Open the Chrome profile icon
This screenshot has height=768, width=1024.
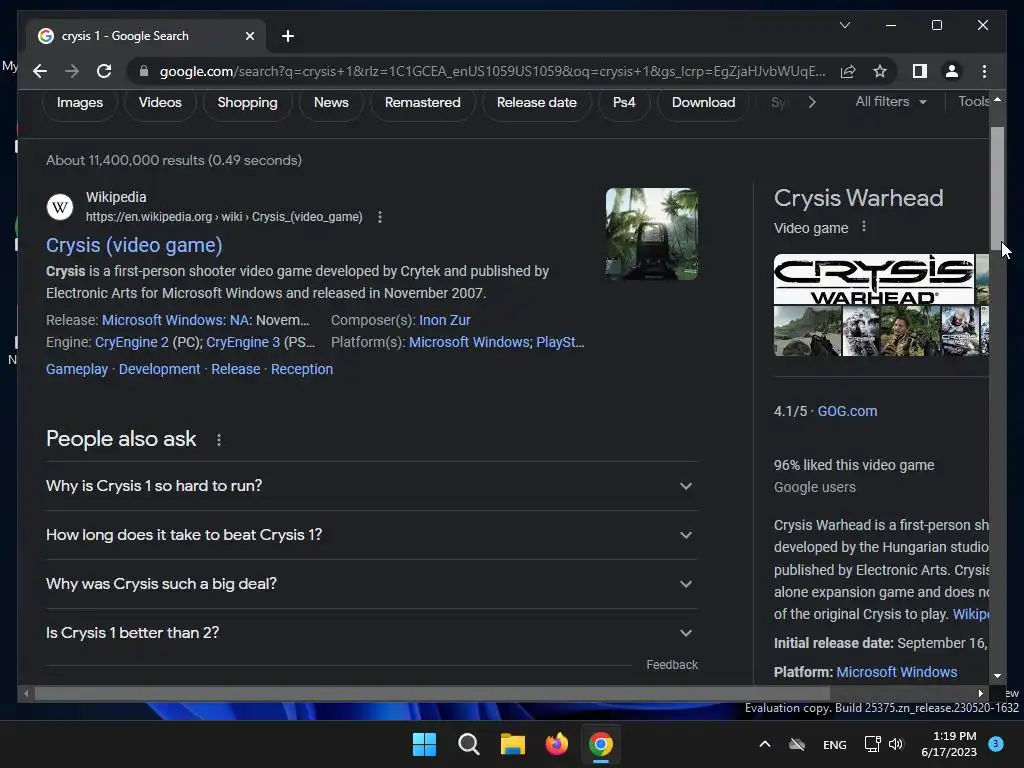pos(952,71)
